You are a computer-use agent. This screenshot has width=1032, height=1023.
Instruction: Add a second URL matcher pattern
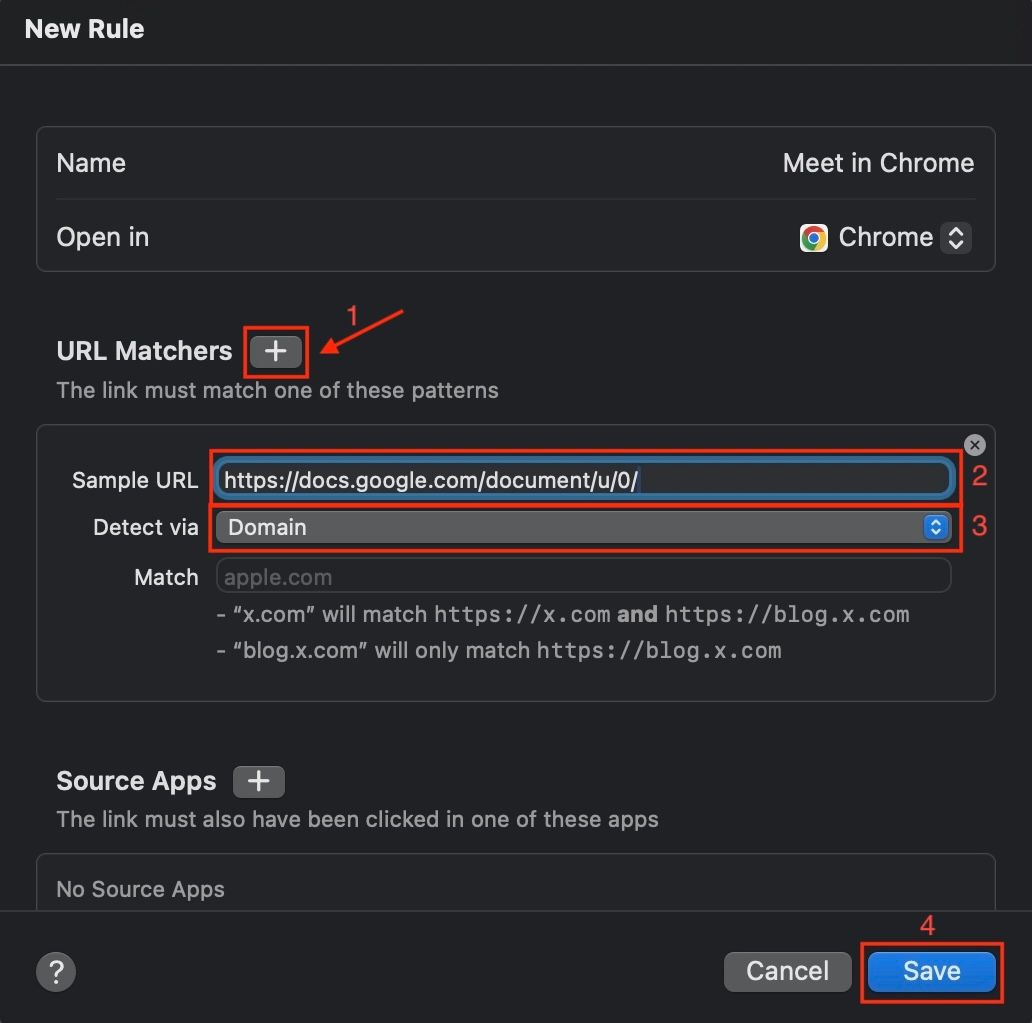(276, 352)
